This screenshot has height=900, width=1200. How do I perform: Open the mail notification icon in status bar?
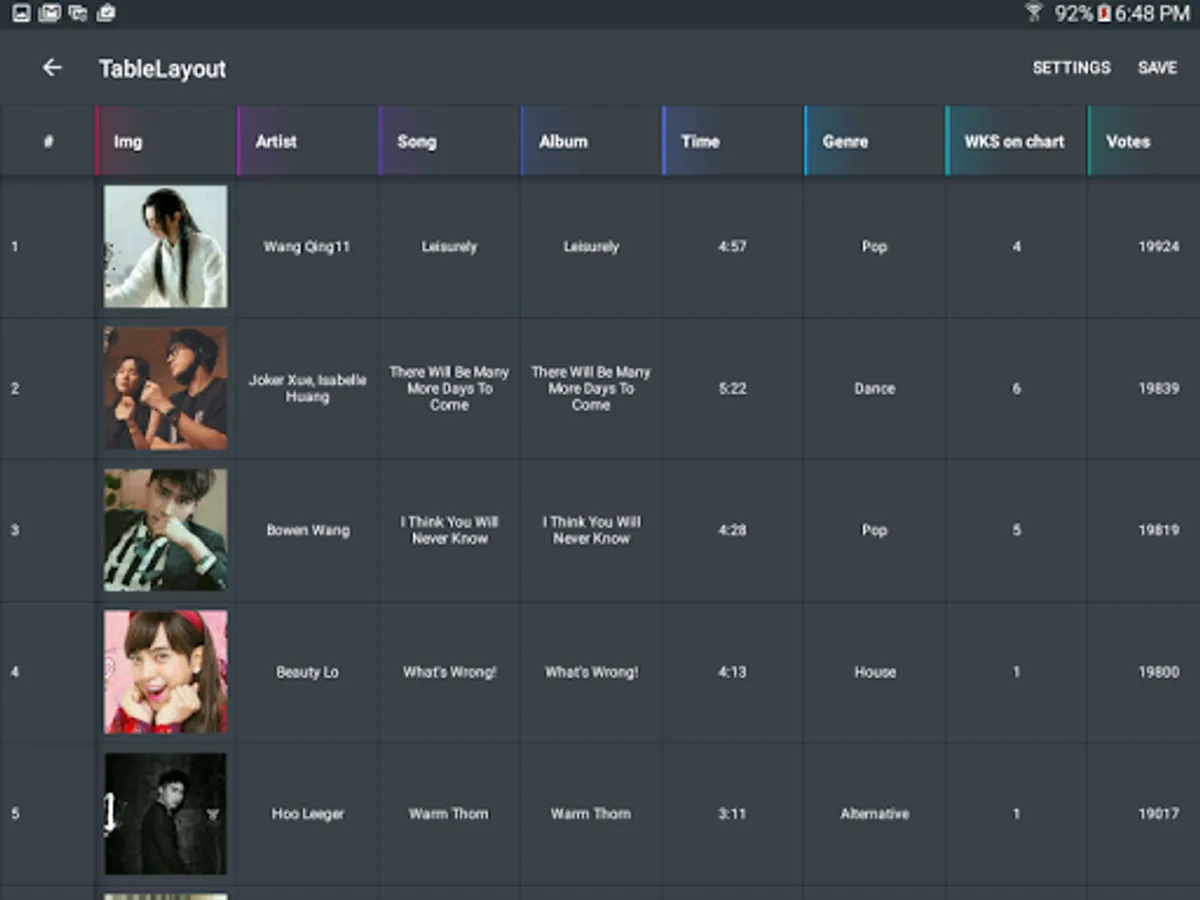pyautogui.click(x=50, y=13)
